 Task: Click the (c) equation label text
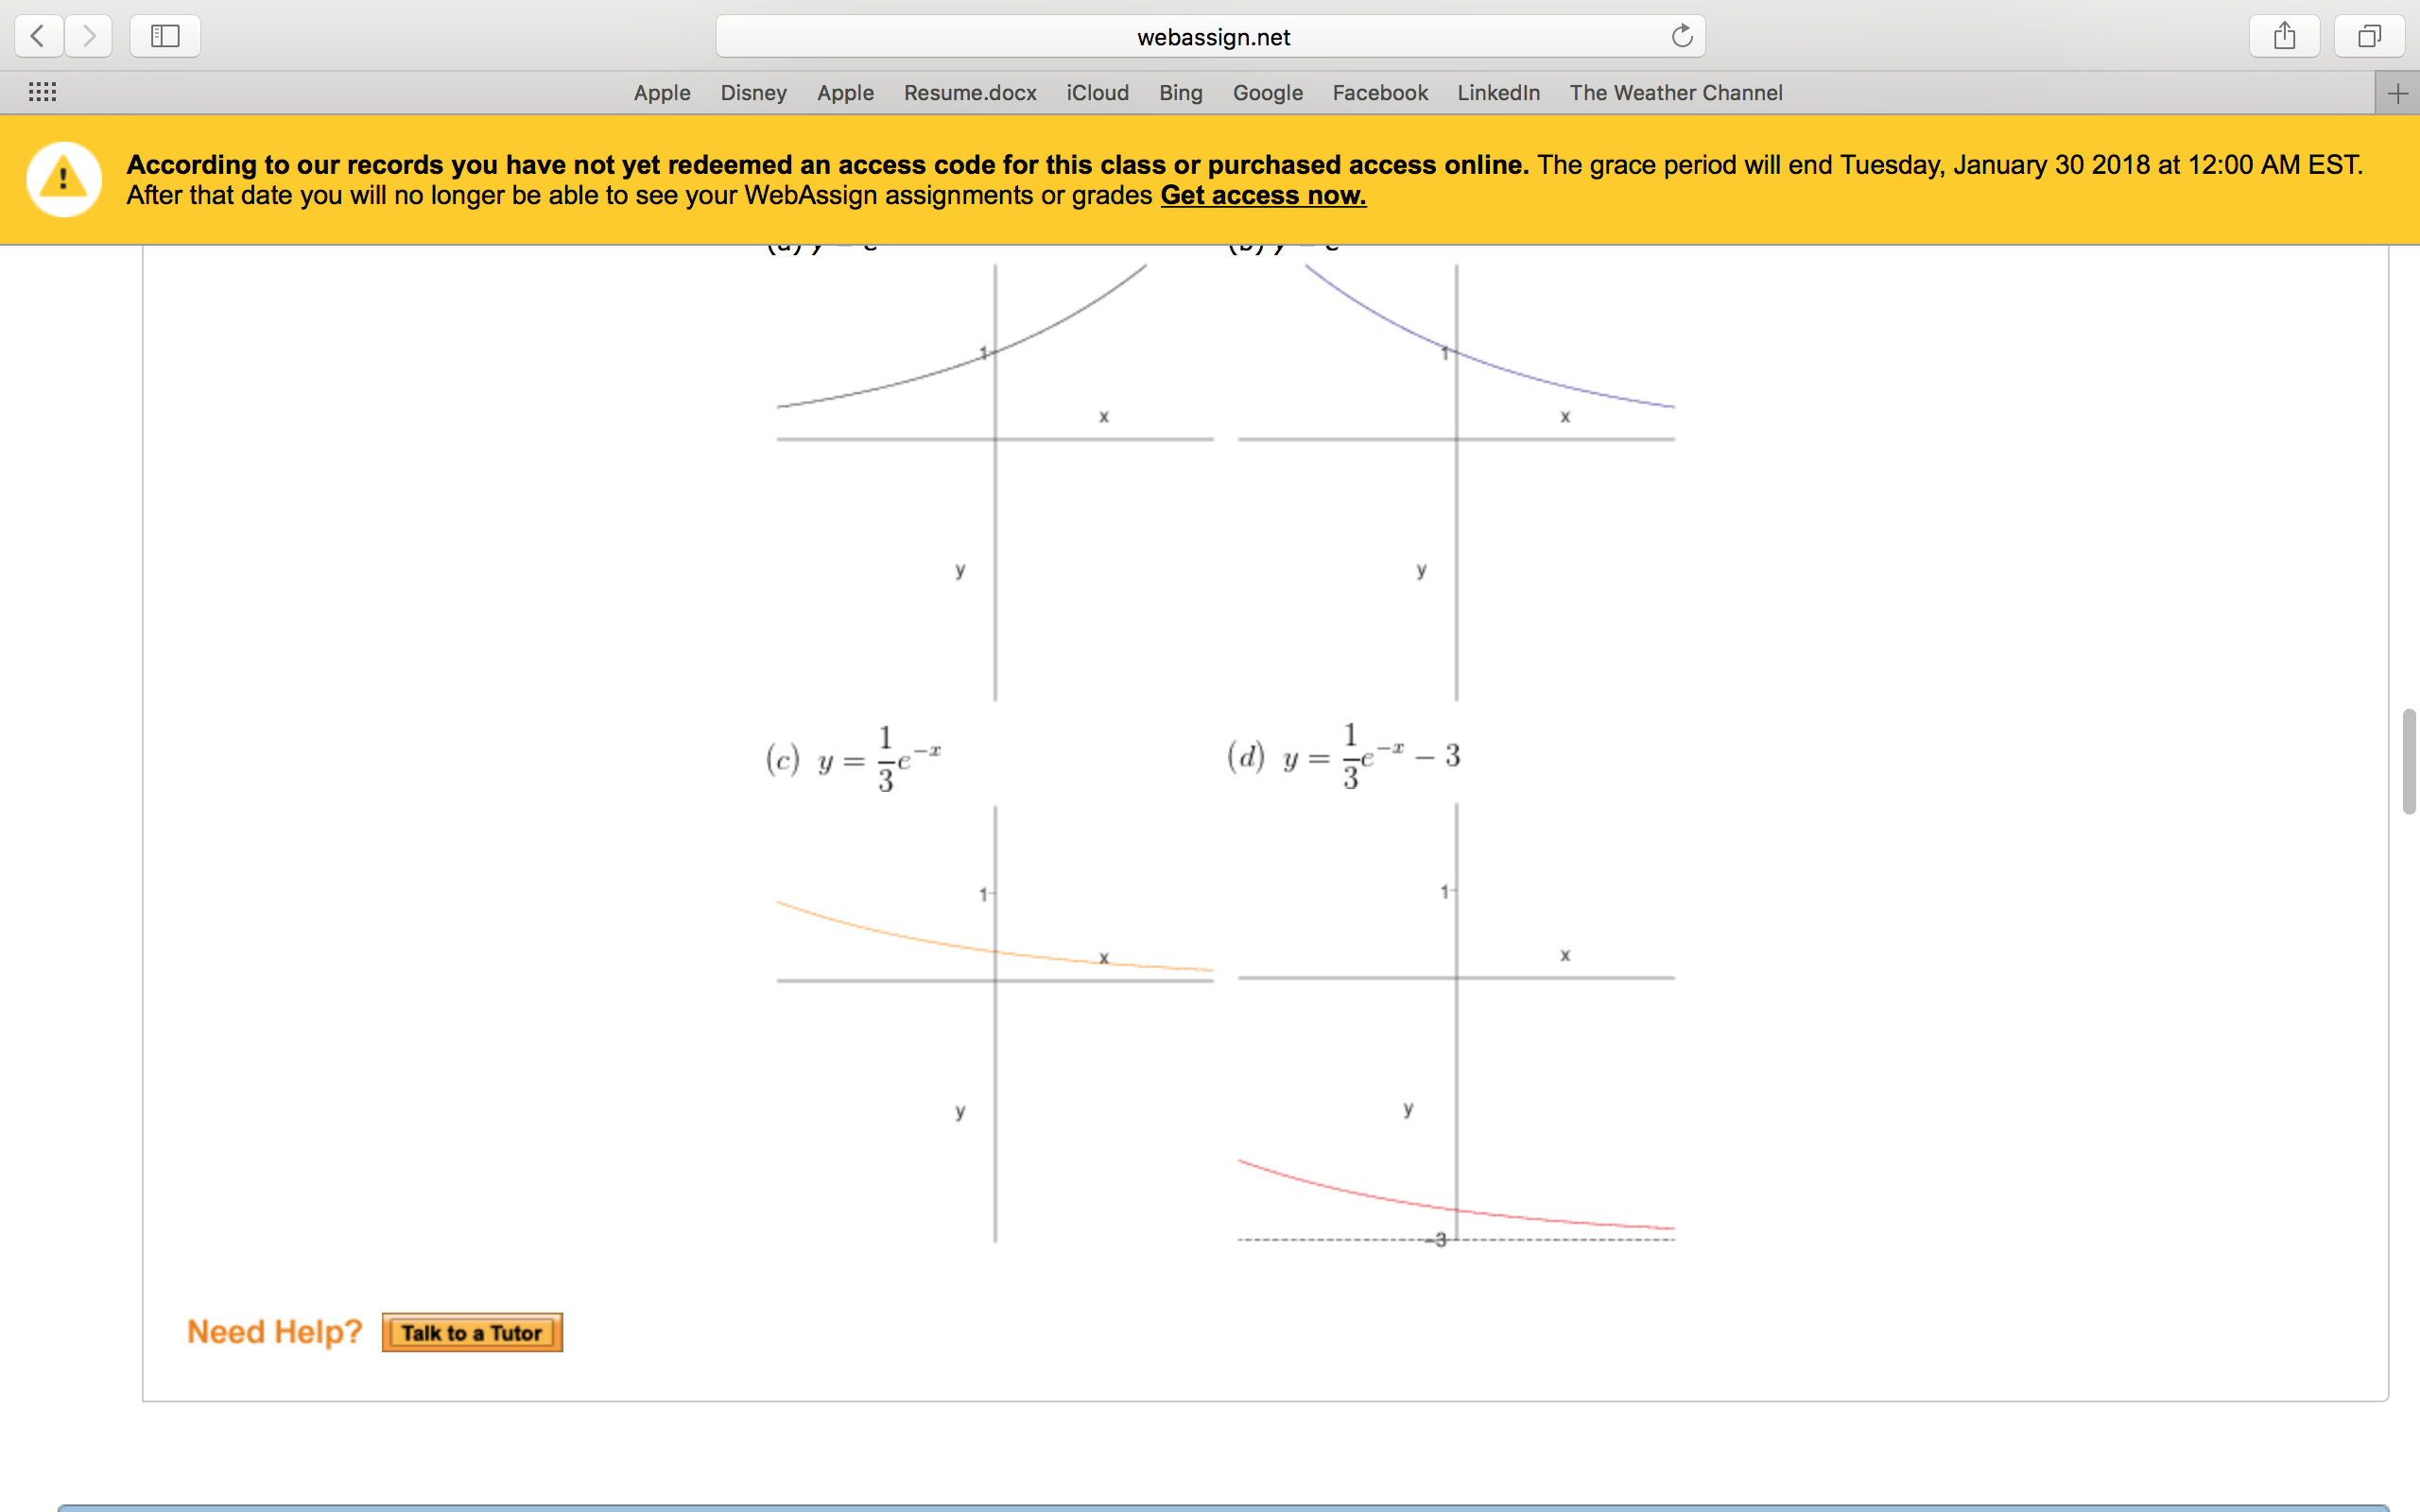[853, 759]
